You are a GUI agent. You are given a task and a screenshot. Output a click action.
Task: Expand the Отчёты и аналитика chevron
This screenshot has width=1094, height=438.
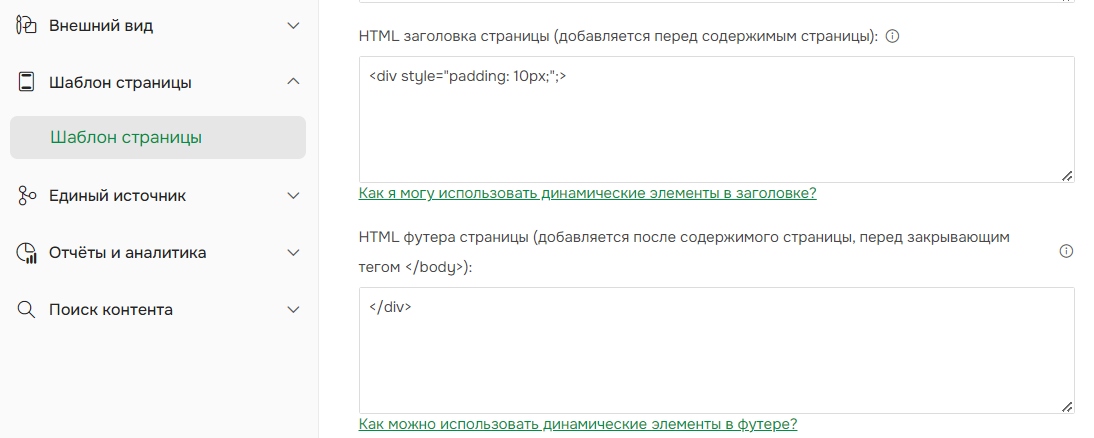click(x=293, y=253)
